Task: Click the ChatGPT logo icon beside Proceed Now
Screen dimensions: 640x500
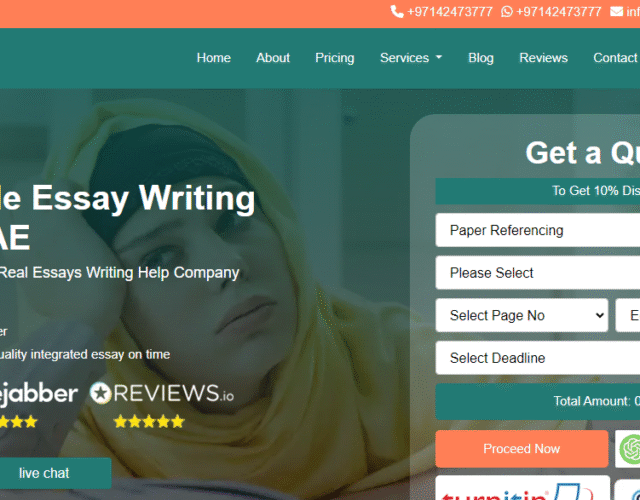Action: click(629, 449)
